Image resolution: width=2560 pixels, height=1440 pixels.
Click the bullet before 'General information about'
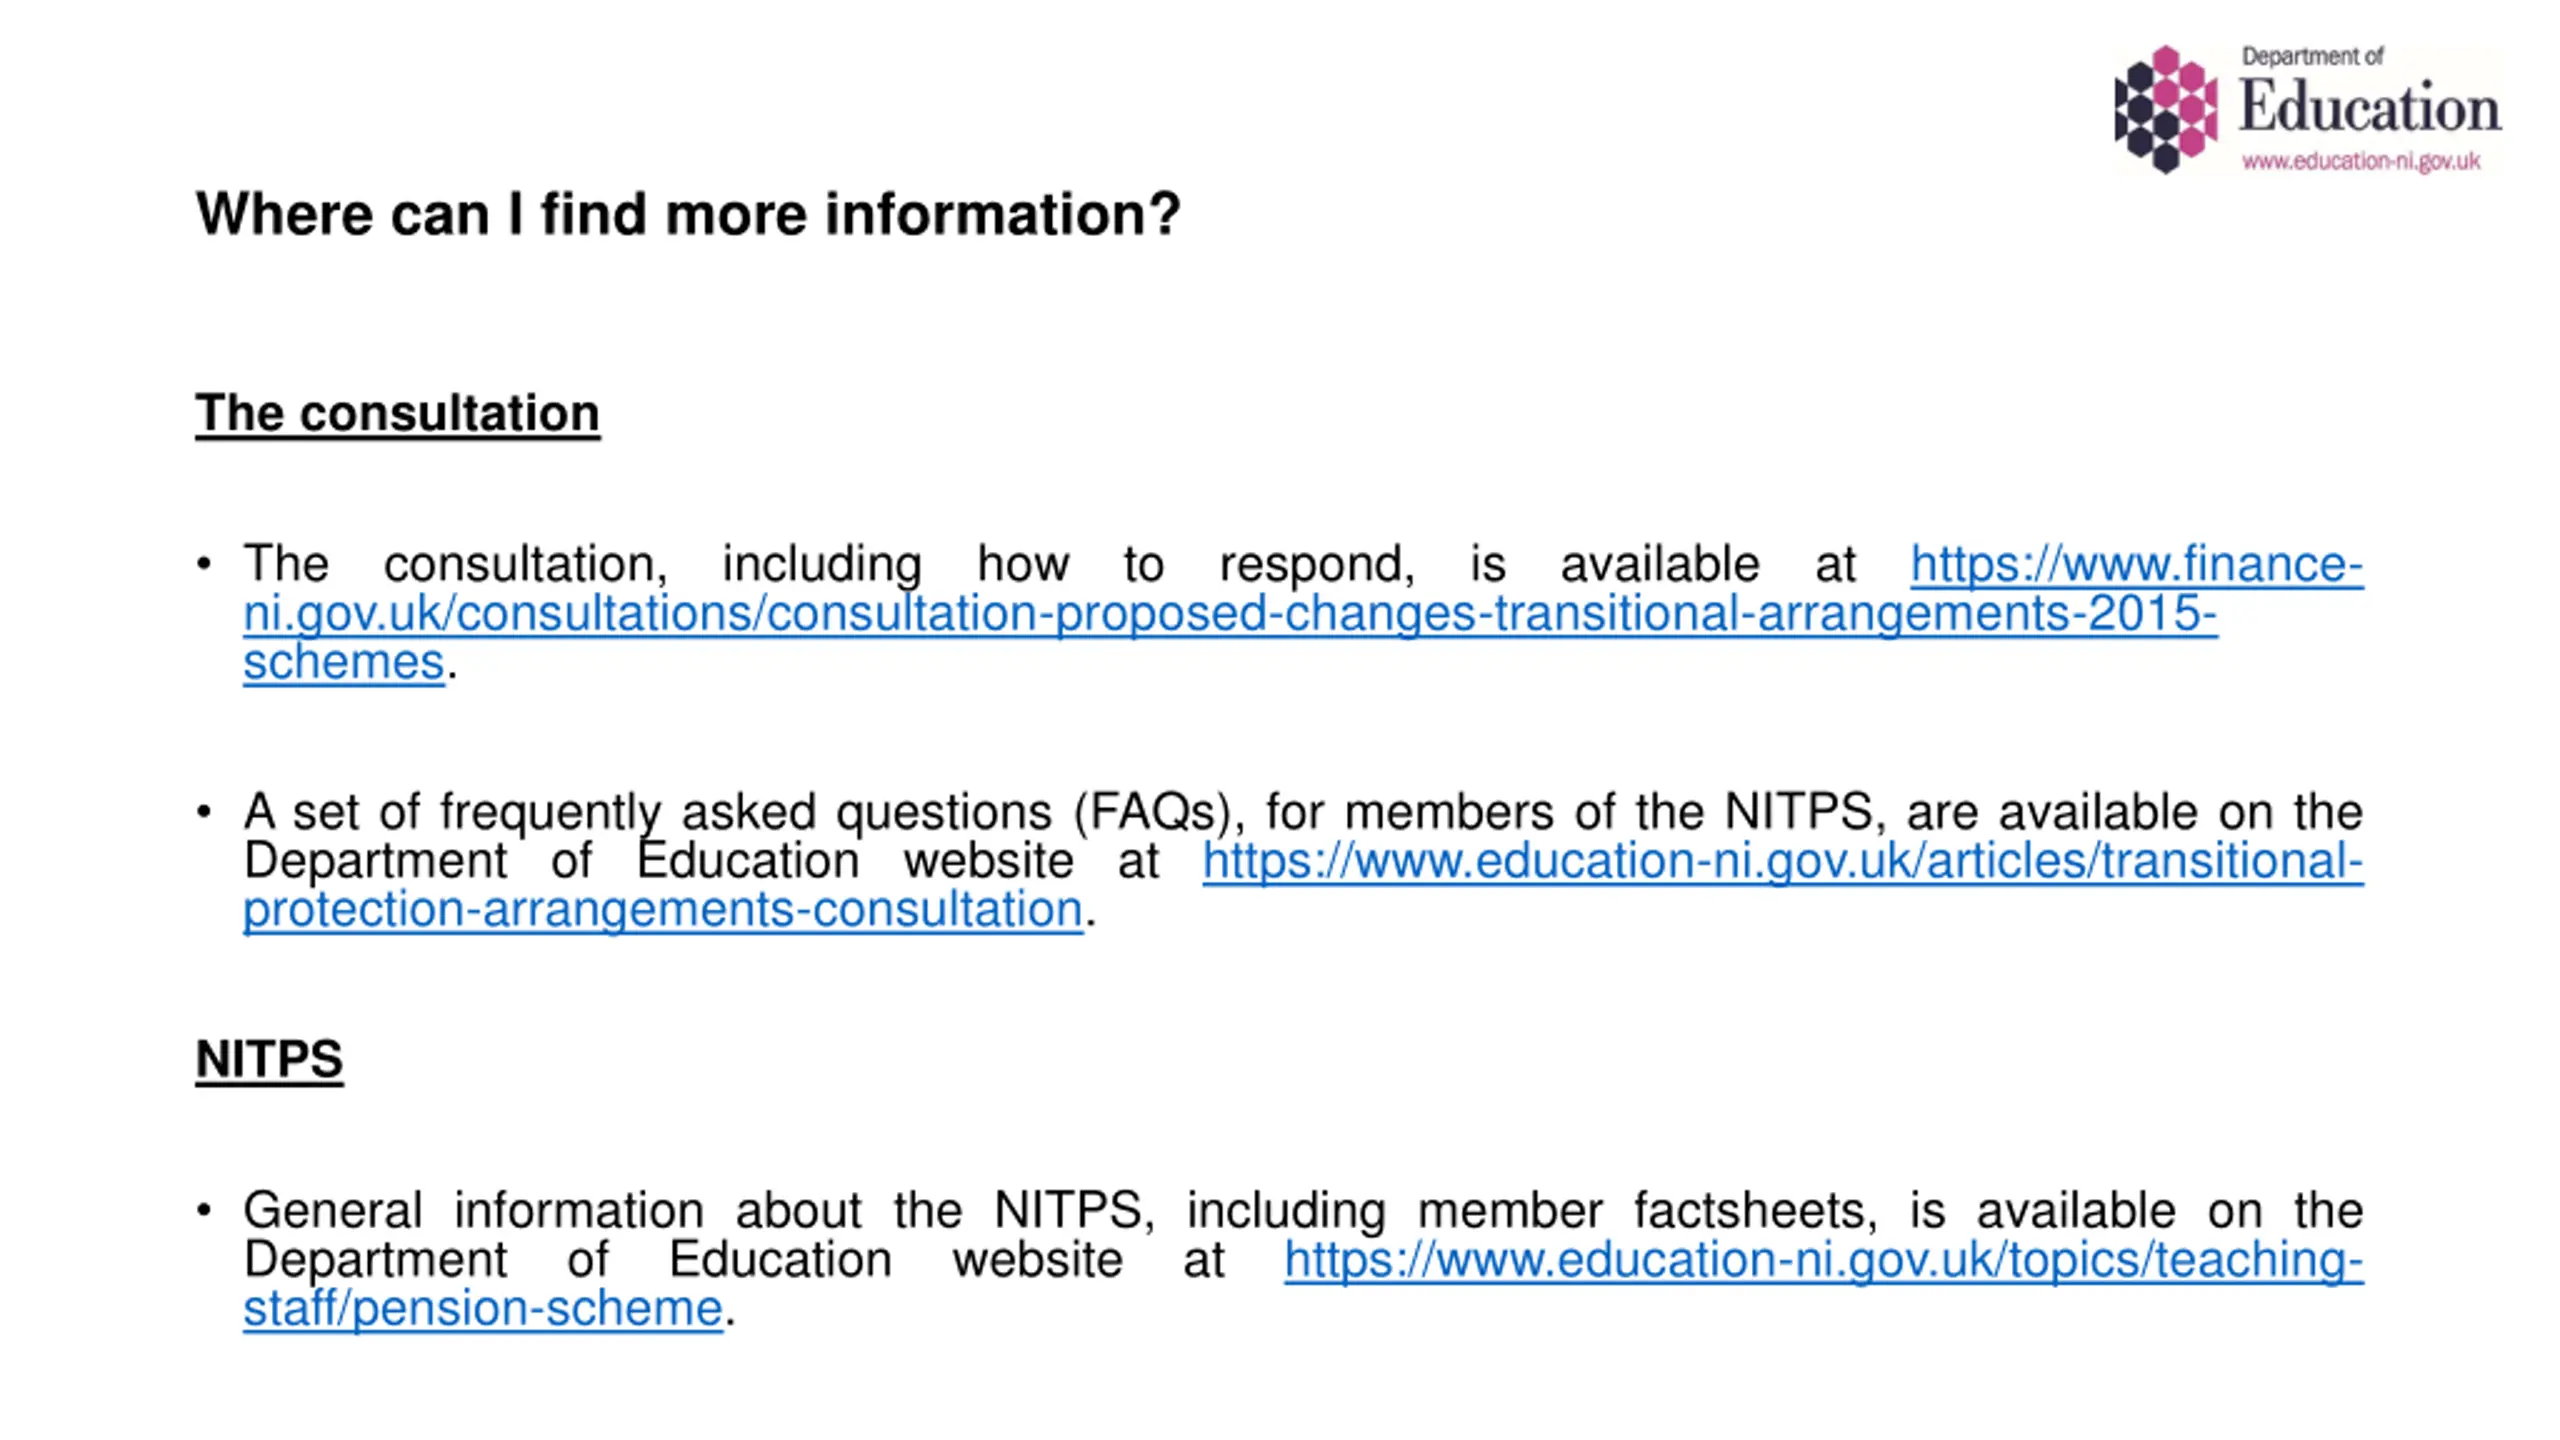[x=204, y=1211]
